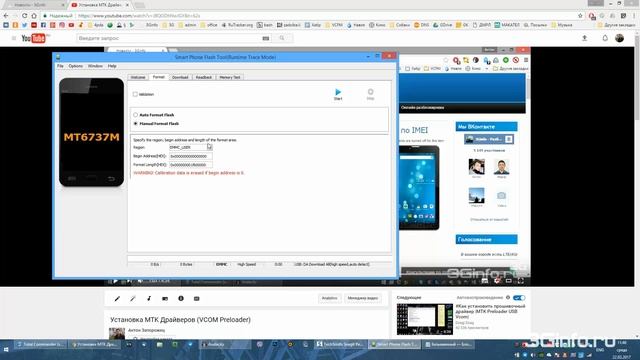Open the suggested video thumbnail
Viewport: 640px width, 360px height.
pyautogui.click(x=424, y=319)
